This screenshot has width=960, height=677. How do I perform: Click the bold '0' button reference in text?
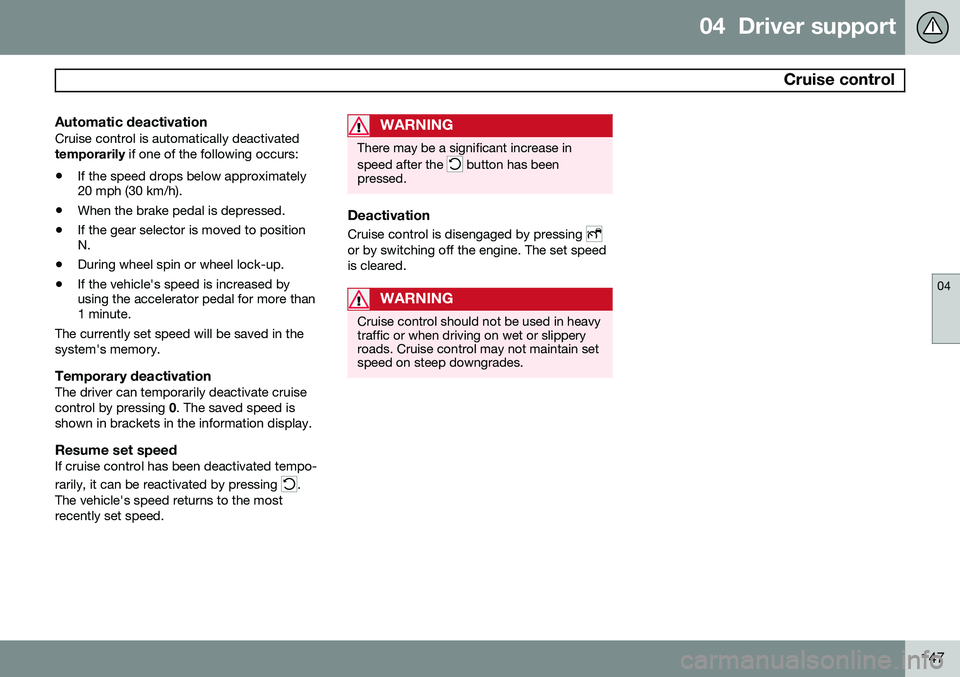click(172, 408)
